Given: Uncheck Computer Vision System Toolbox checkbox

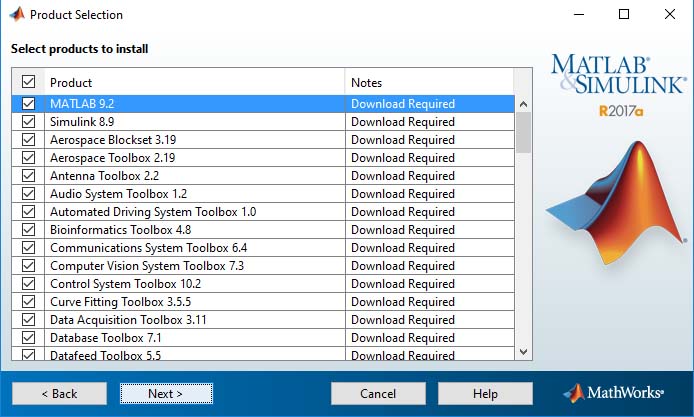Looking at the screenshot, I should 28,266.
